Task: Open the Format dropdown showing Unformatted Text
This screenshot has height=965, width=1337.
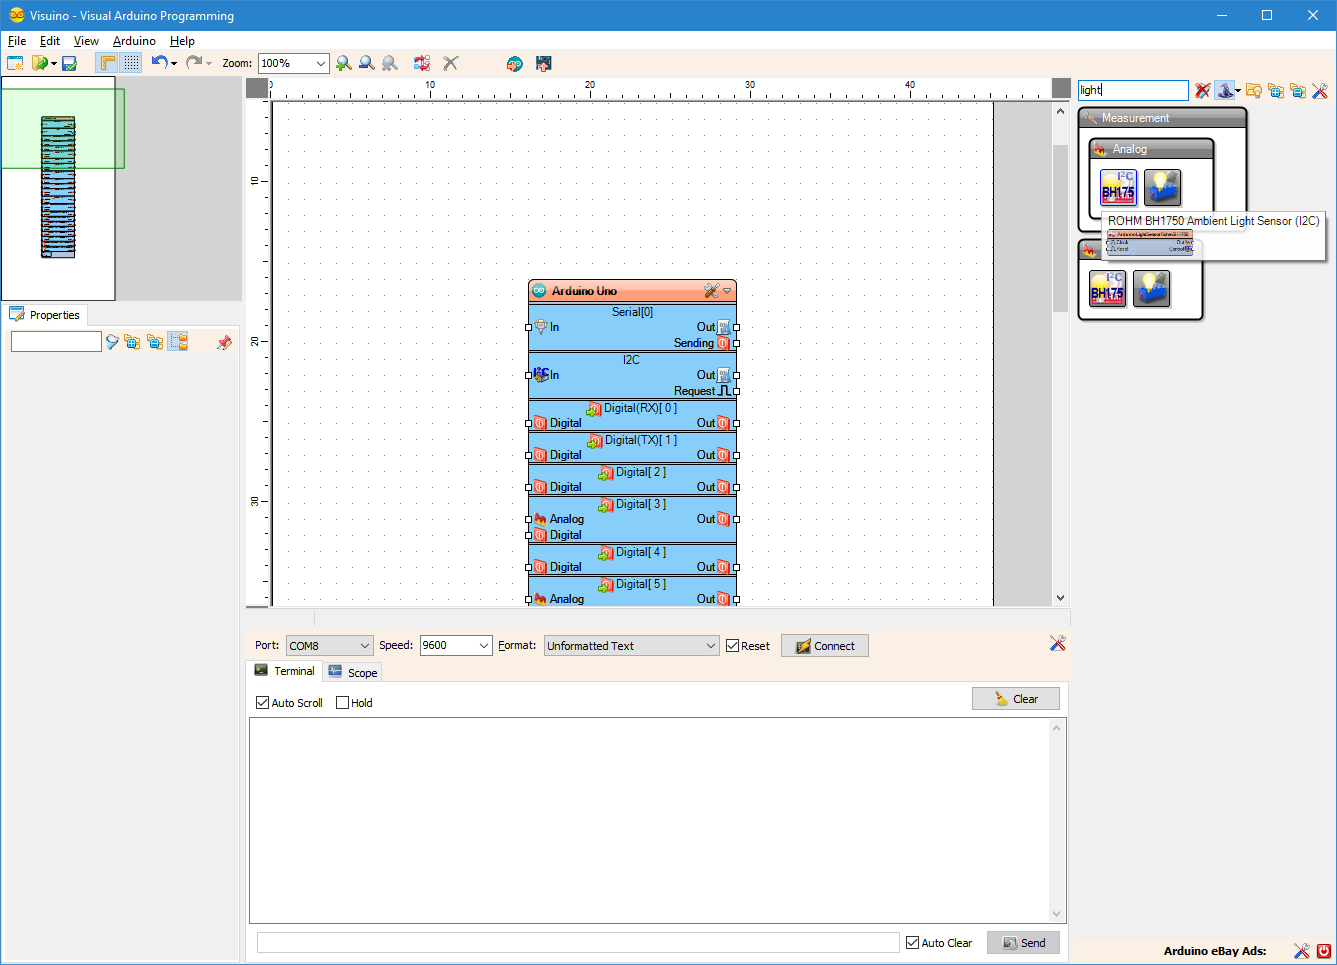Action: [709, 645]
